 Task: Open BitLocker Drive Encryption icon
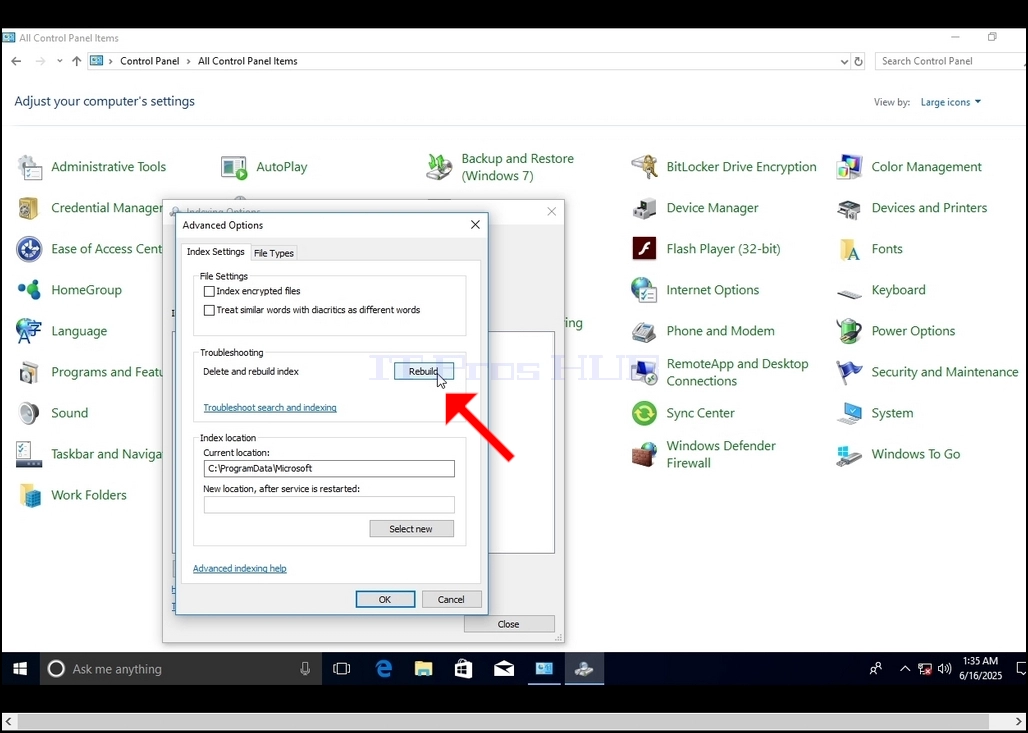[644, 167]
